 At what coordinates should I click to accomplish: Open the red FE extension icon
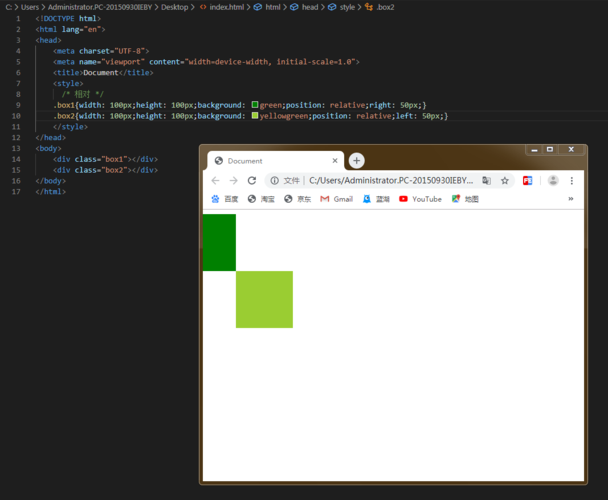tap(527, 180)
